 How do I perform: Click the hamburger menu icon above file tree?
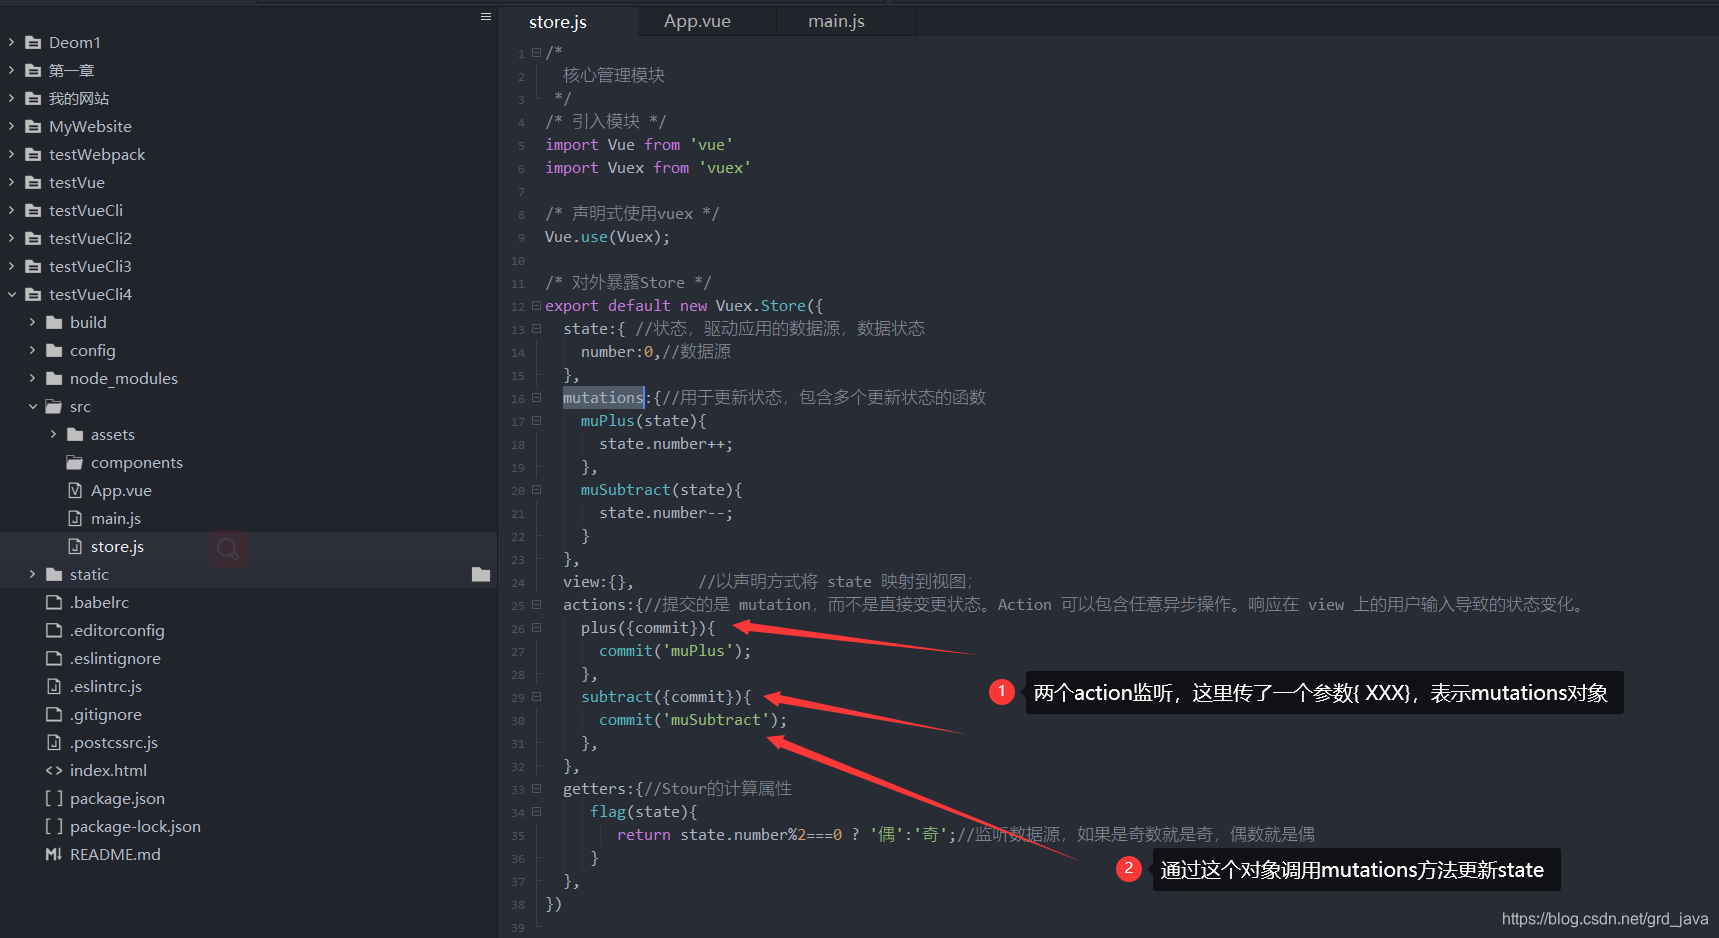coord(486,17)
